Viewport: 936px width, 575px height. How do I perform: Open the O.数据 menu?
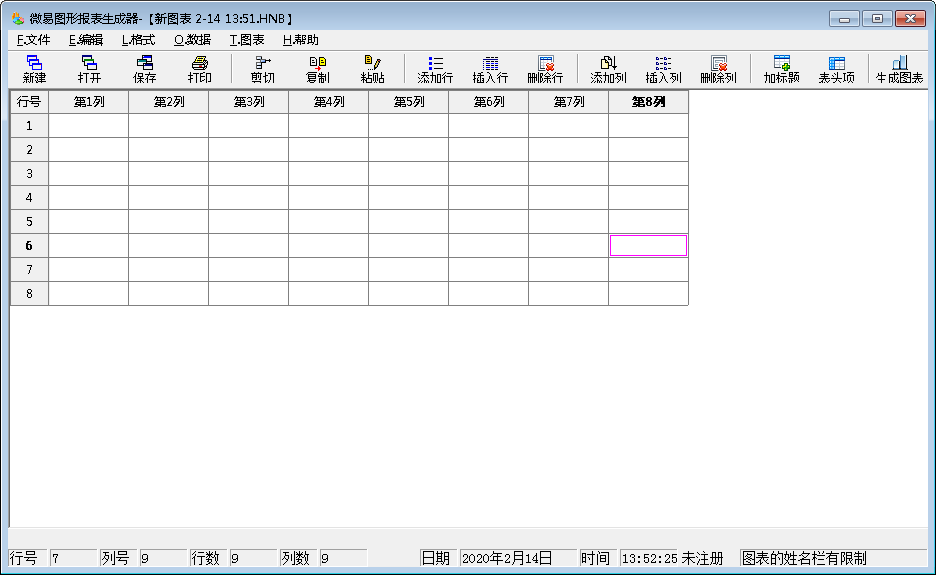192,40
